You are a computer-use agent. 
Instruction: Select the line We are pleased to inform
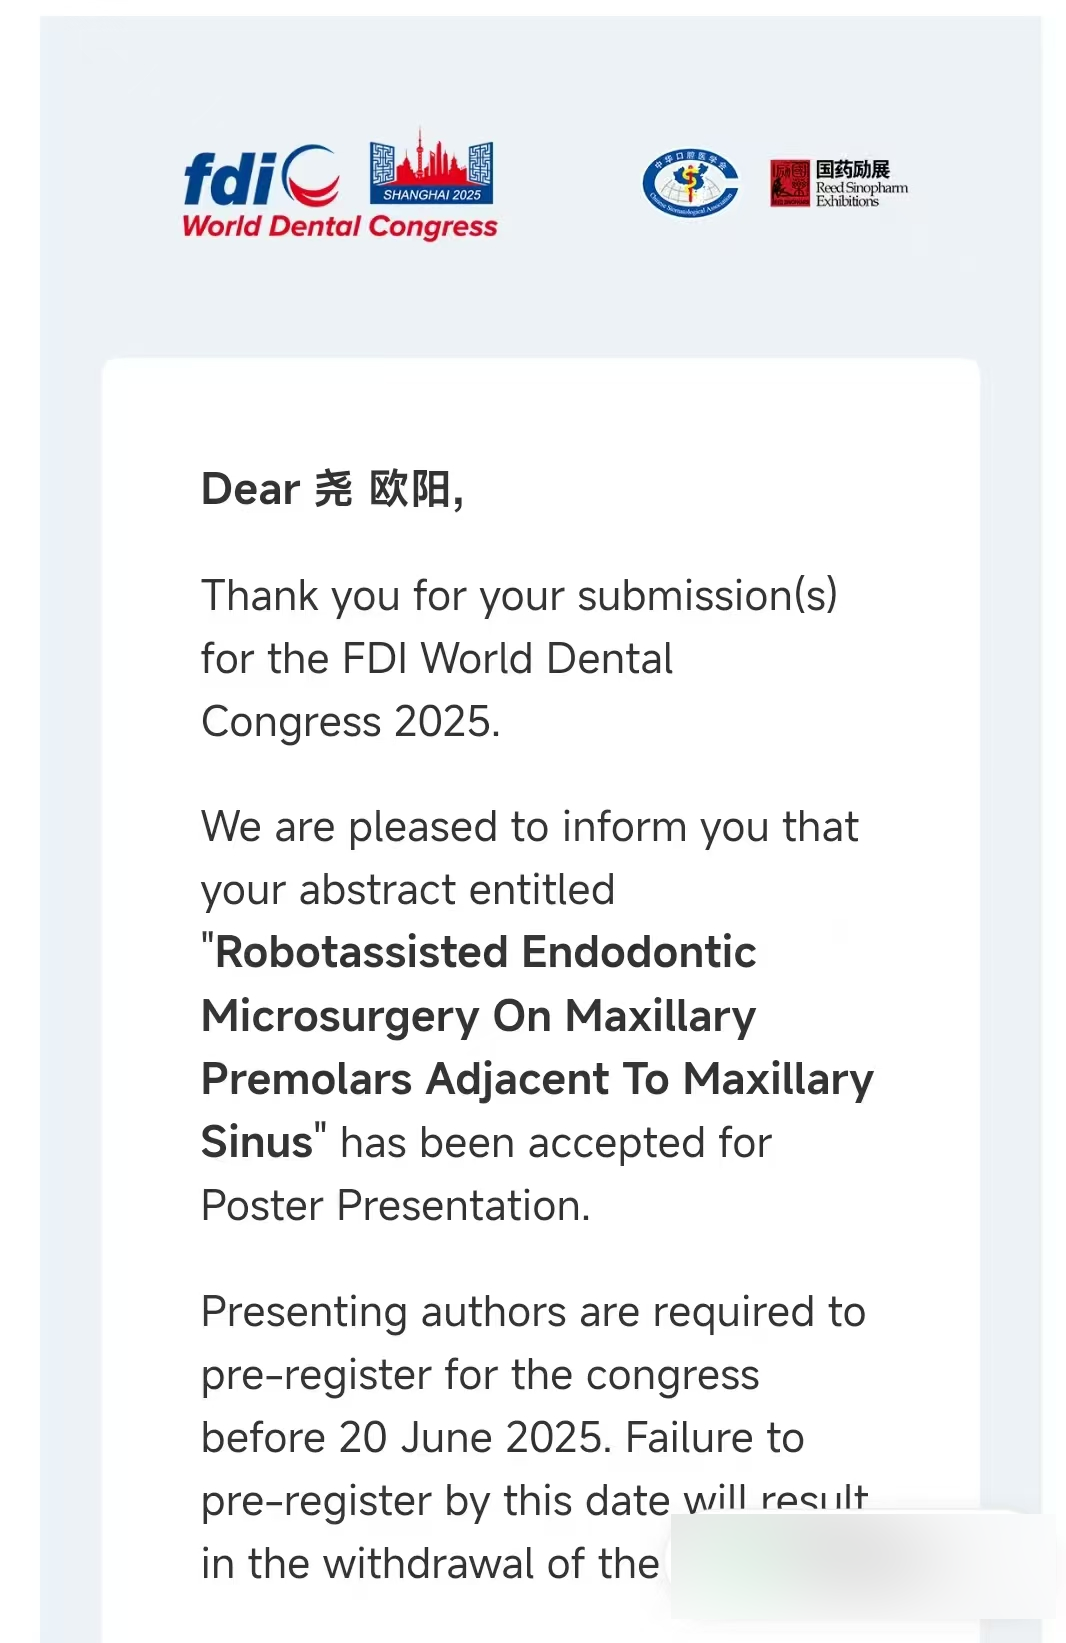click(529, 828)
